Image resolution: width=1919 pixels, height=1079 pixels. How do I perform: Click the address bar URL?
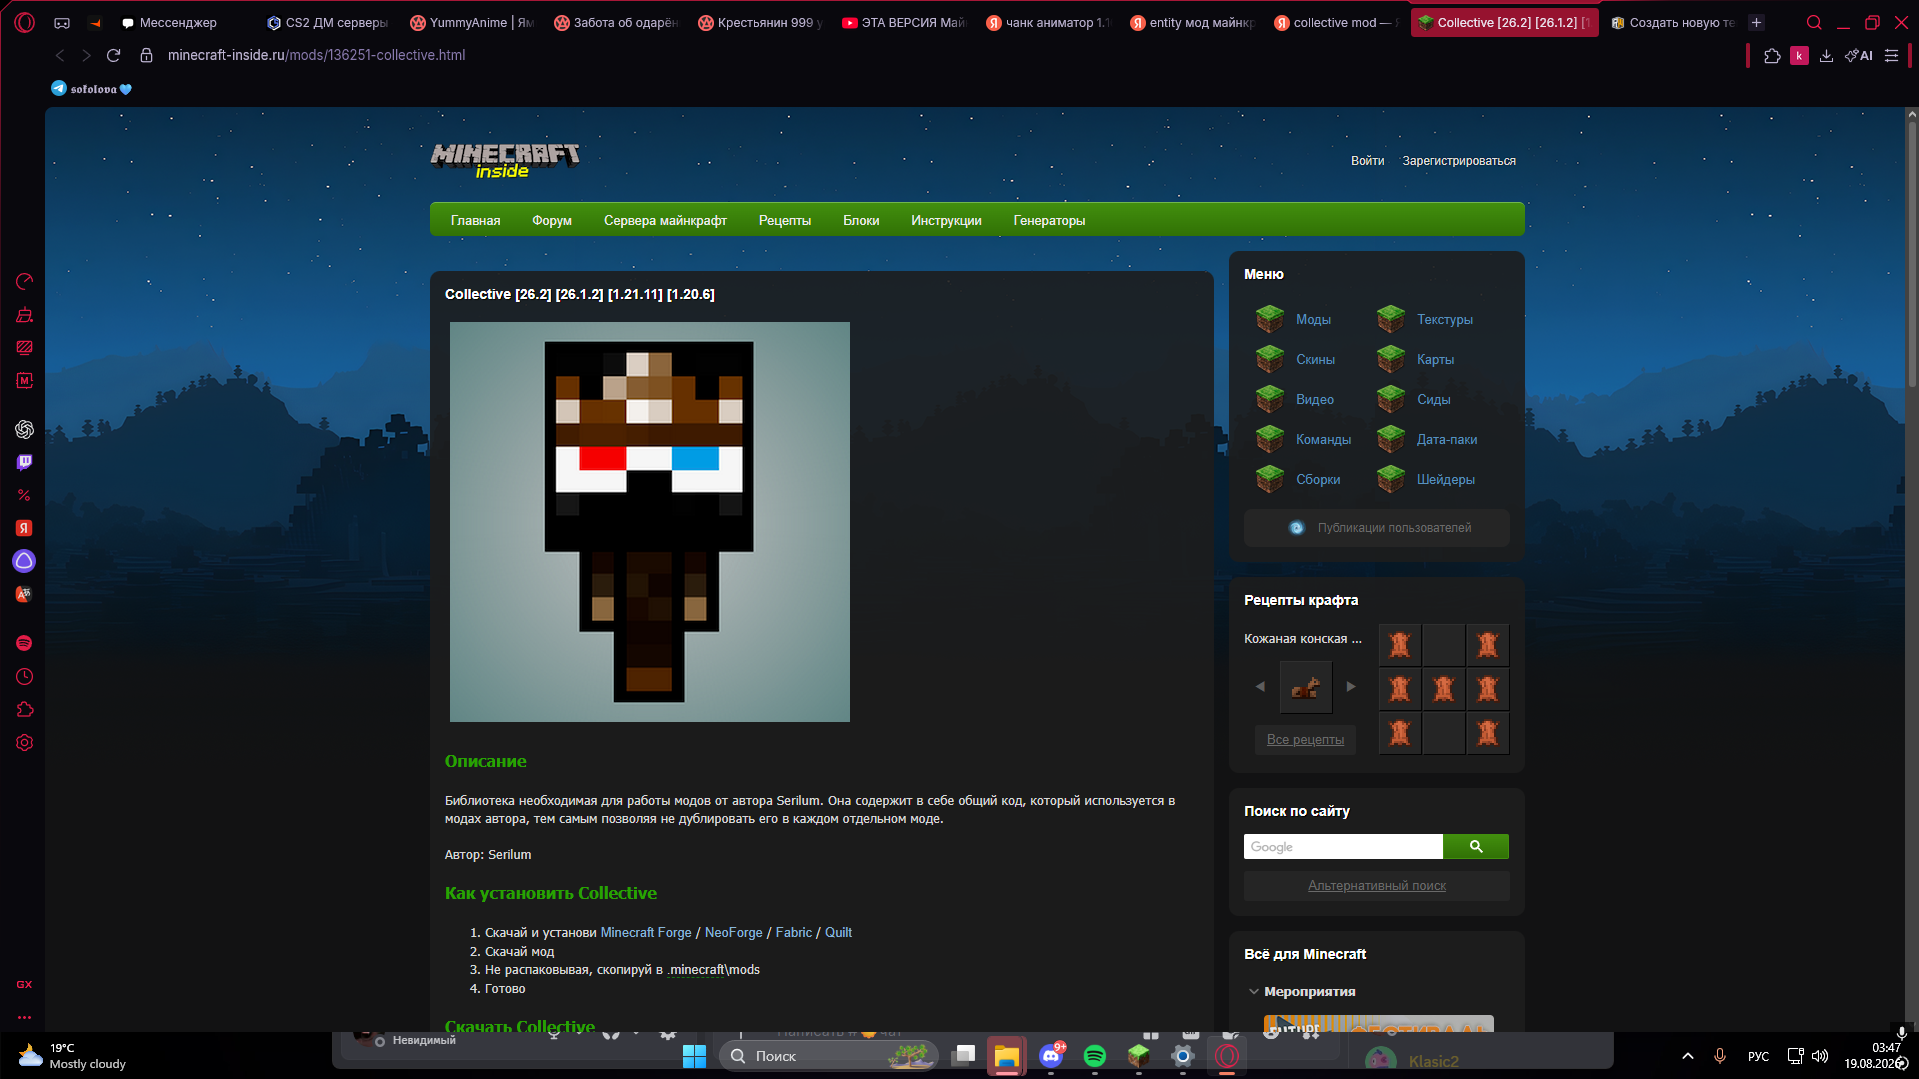point(316,55)
